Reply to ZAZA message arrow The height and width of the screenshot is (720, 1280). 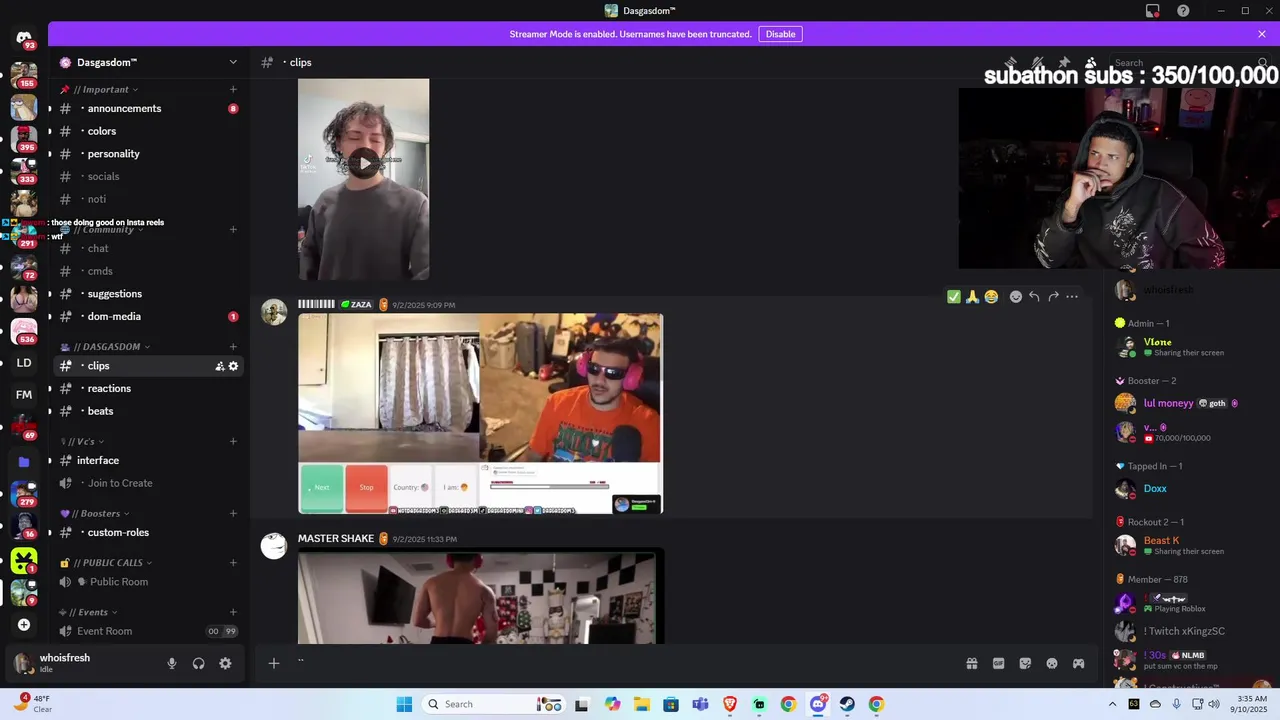coord(1034,297)
